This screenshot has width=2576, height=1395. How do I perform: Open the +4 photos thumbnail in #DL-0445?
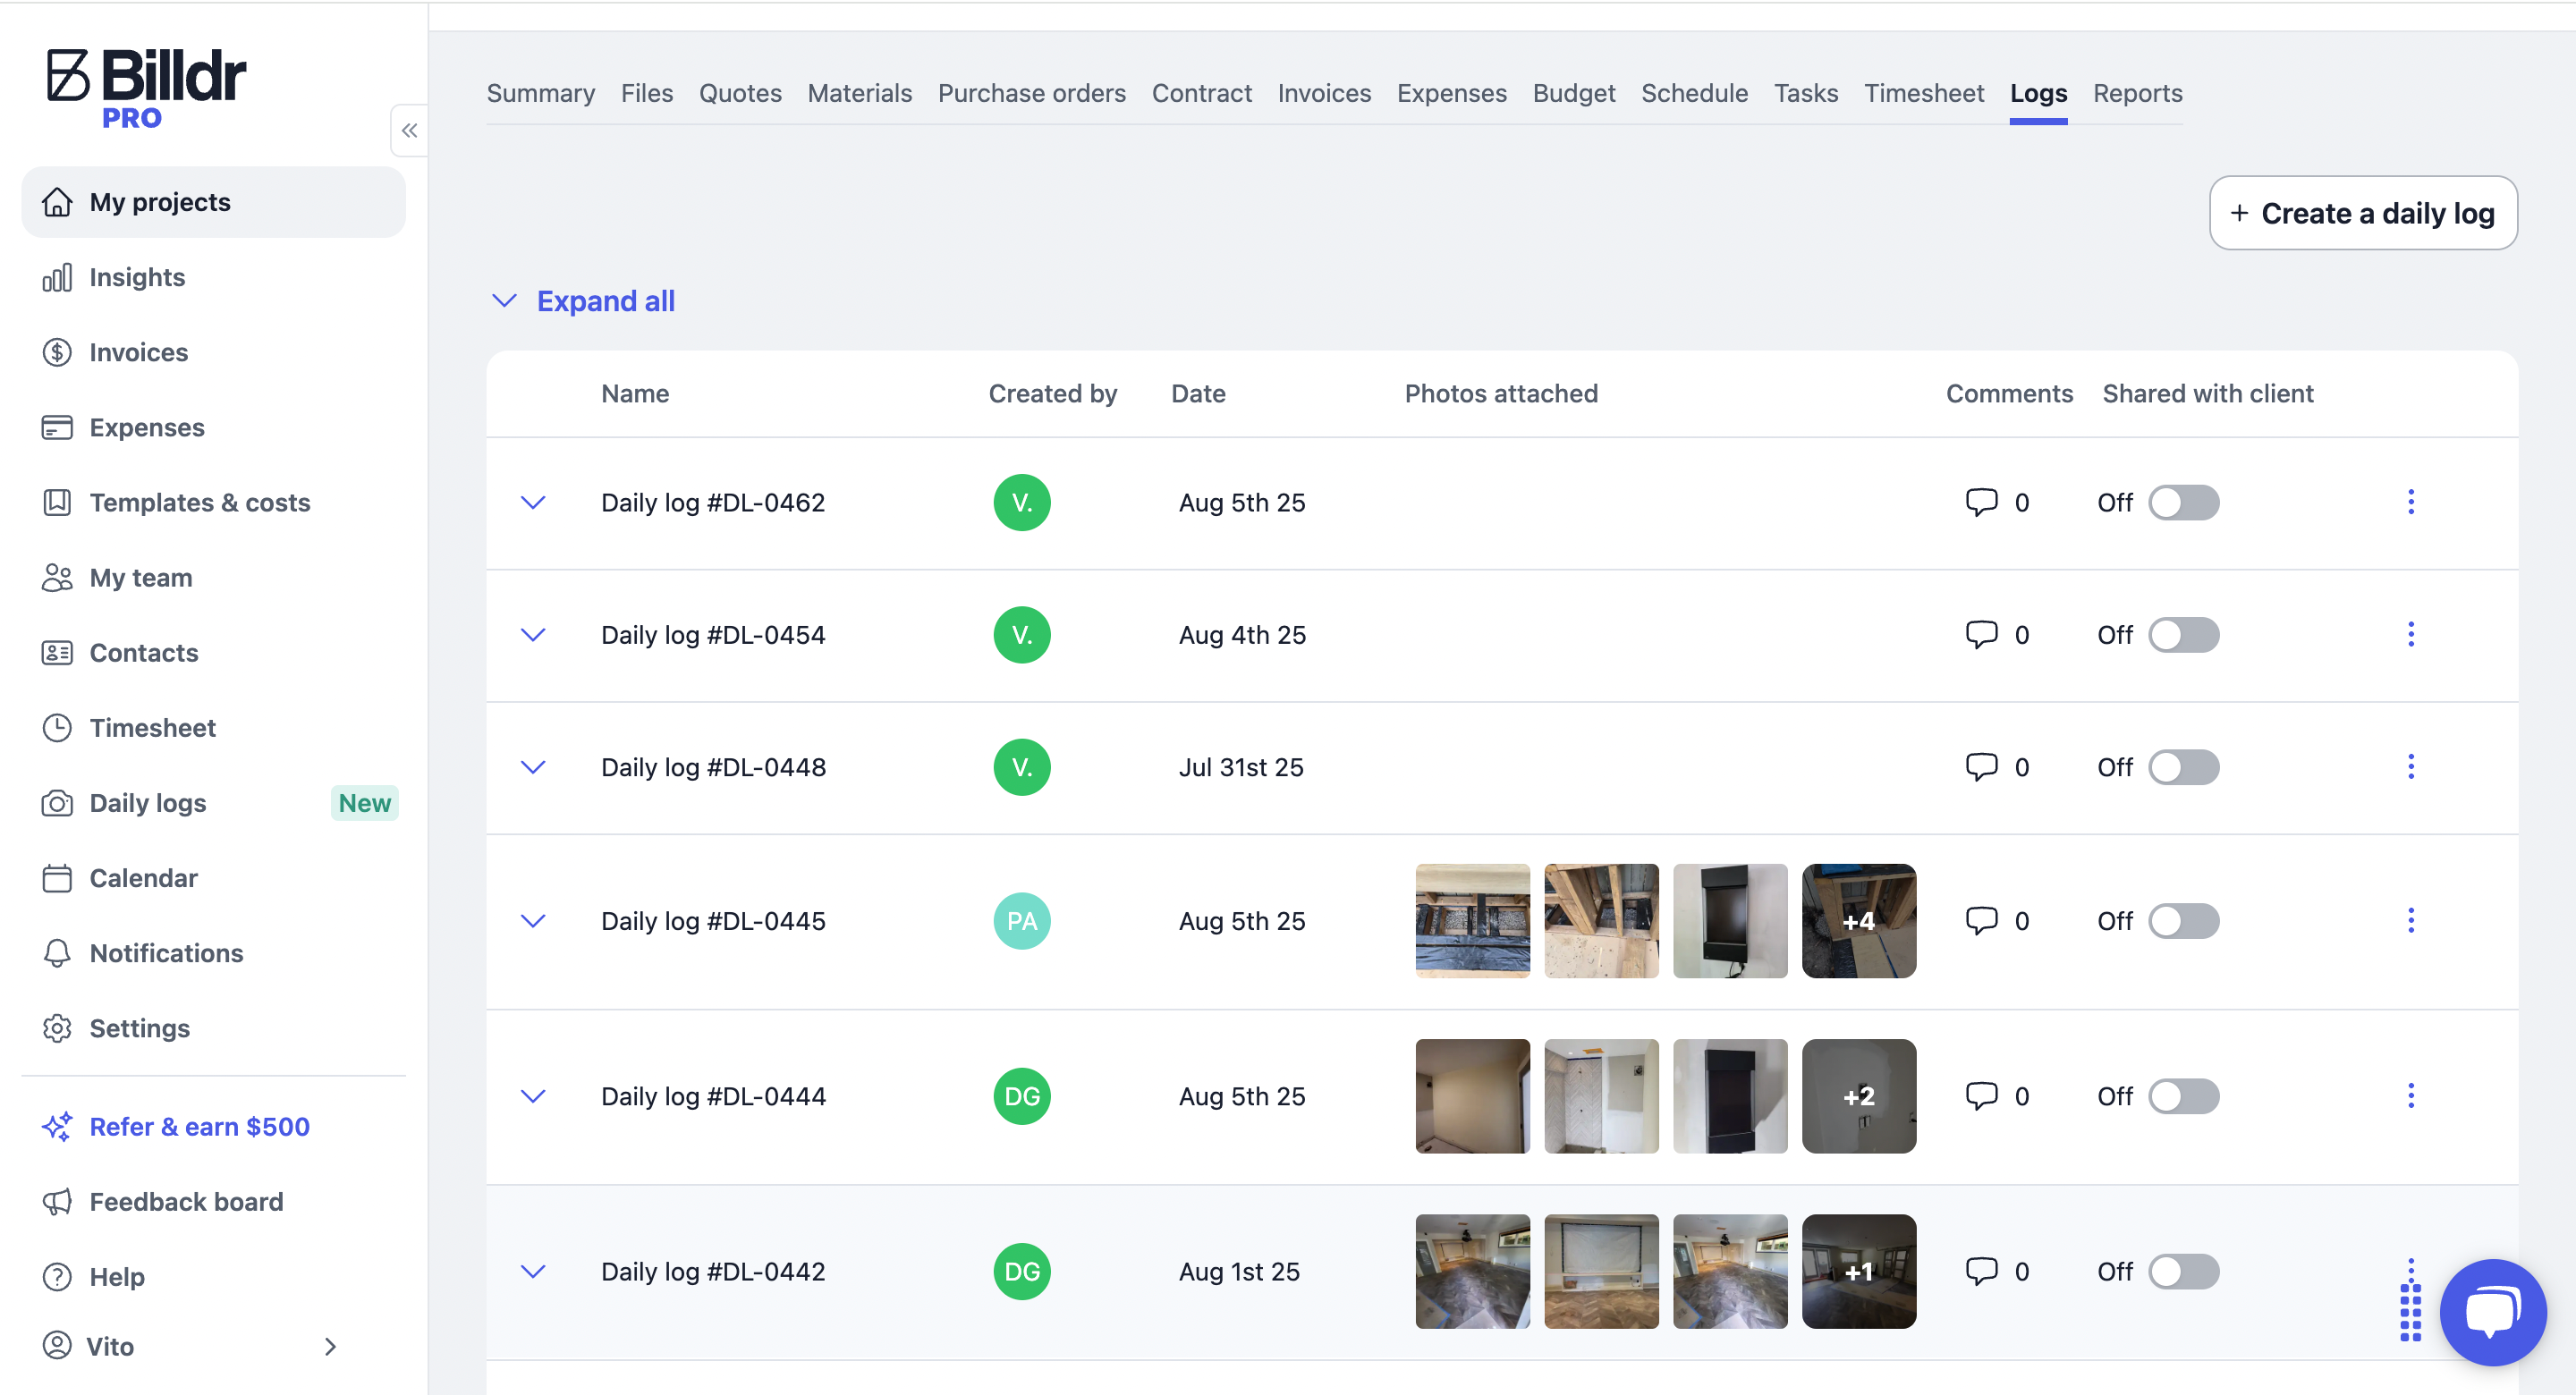[x=1858, y=920]
